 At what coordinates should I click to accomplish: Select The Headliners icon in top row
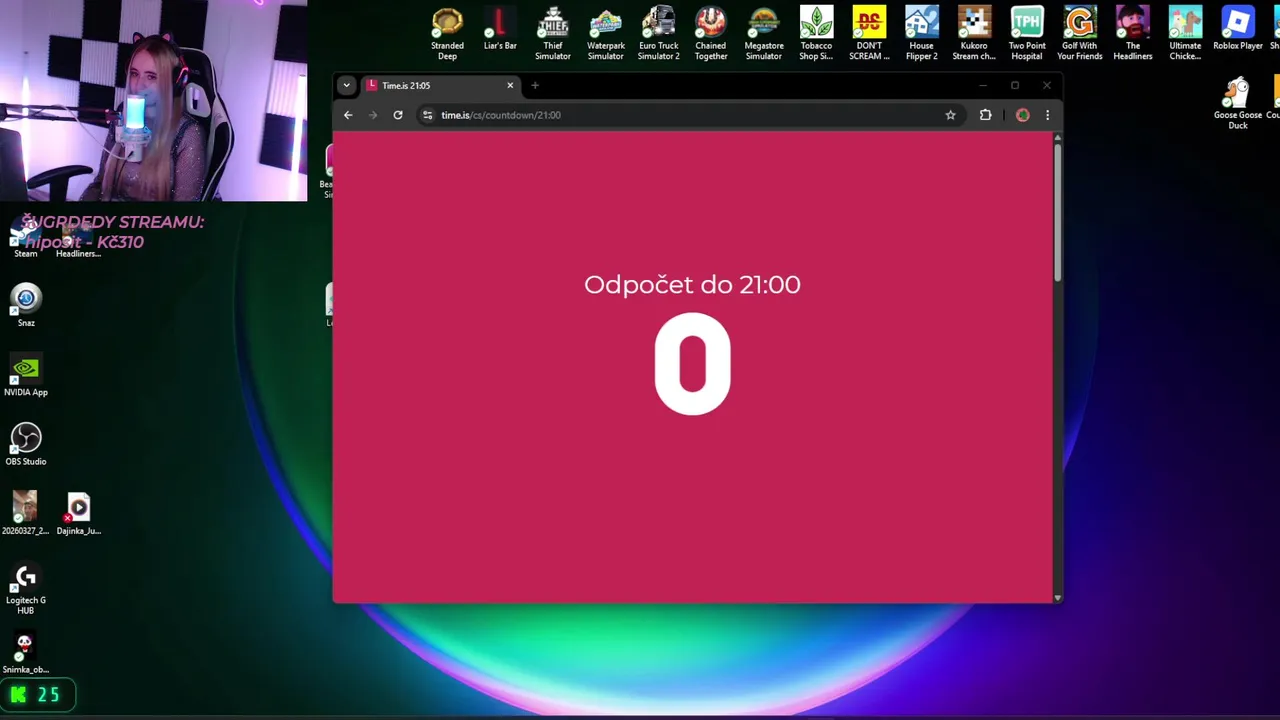(1133, 33)
